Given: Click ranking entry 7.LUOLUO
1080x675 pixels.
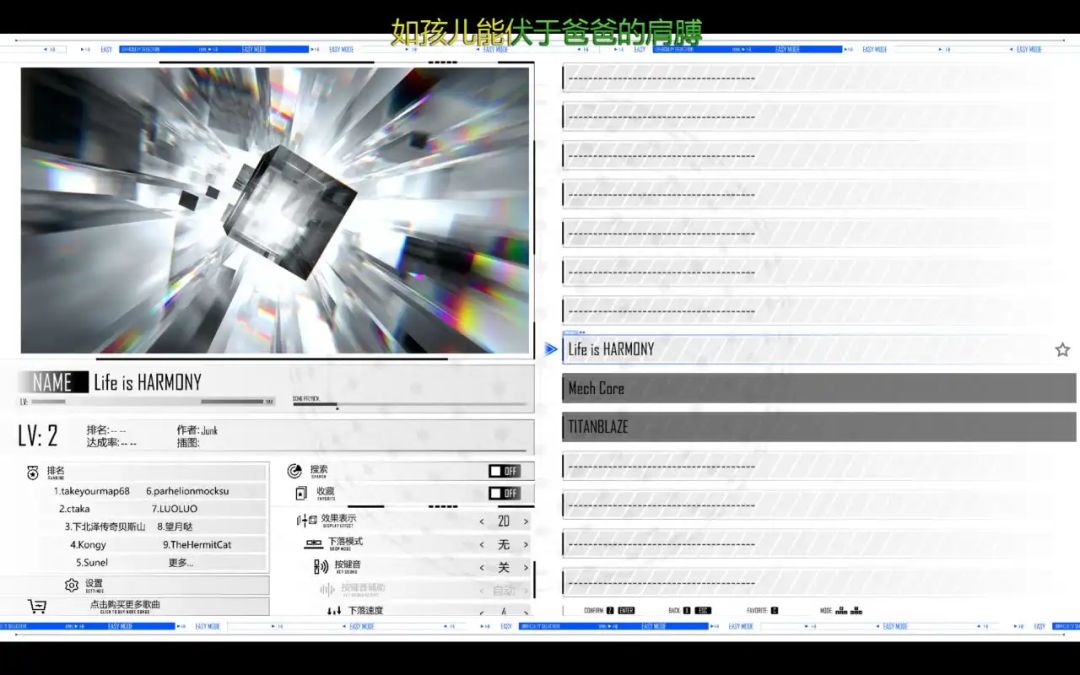Looking at the screenshot, I should click(x=174, y=509).
